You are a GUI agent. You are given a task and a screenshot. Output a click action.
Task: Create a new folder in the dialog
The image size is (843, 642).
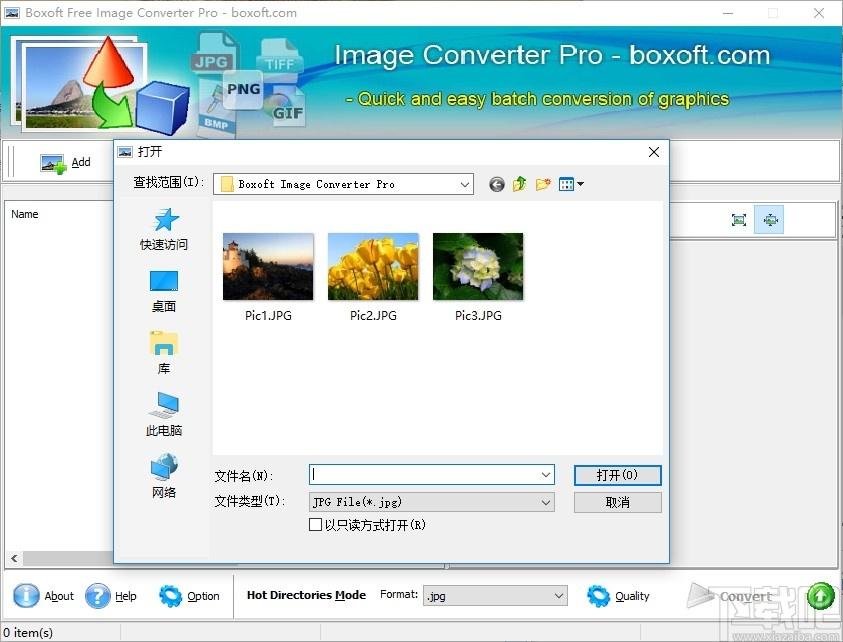(543, 184)
